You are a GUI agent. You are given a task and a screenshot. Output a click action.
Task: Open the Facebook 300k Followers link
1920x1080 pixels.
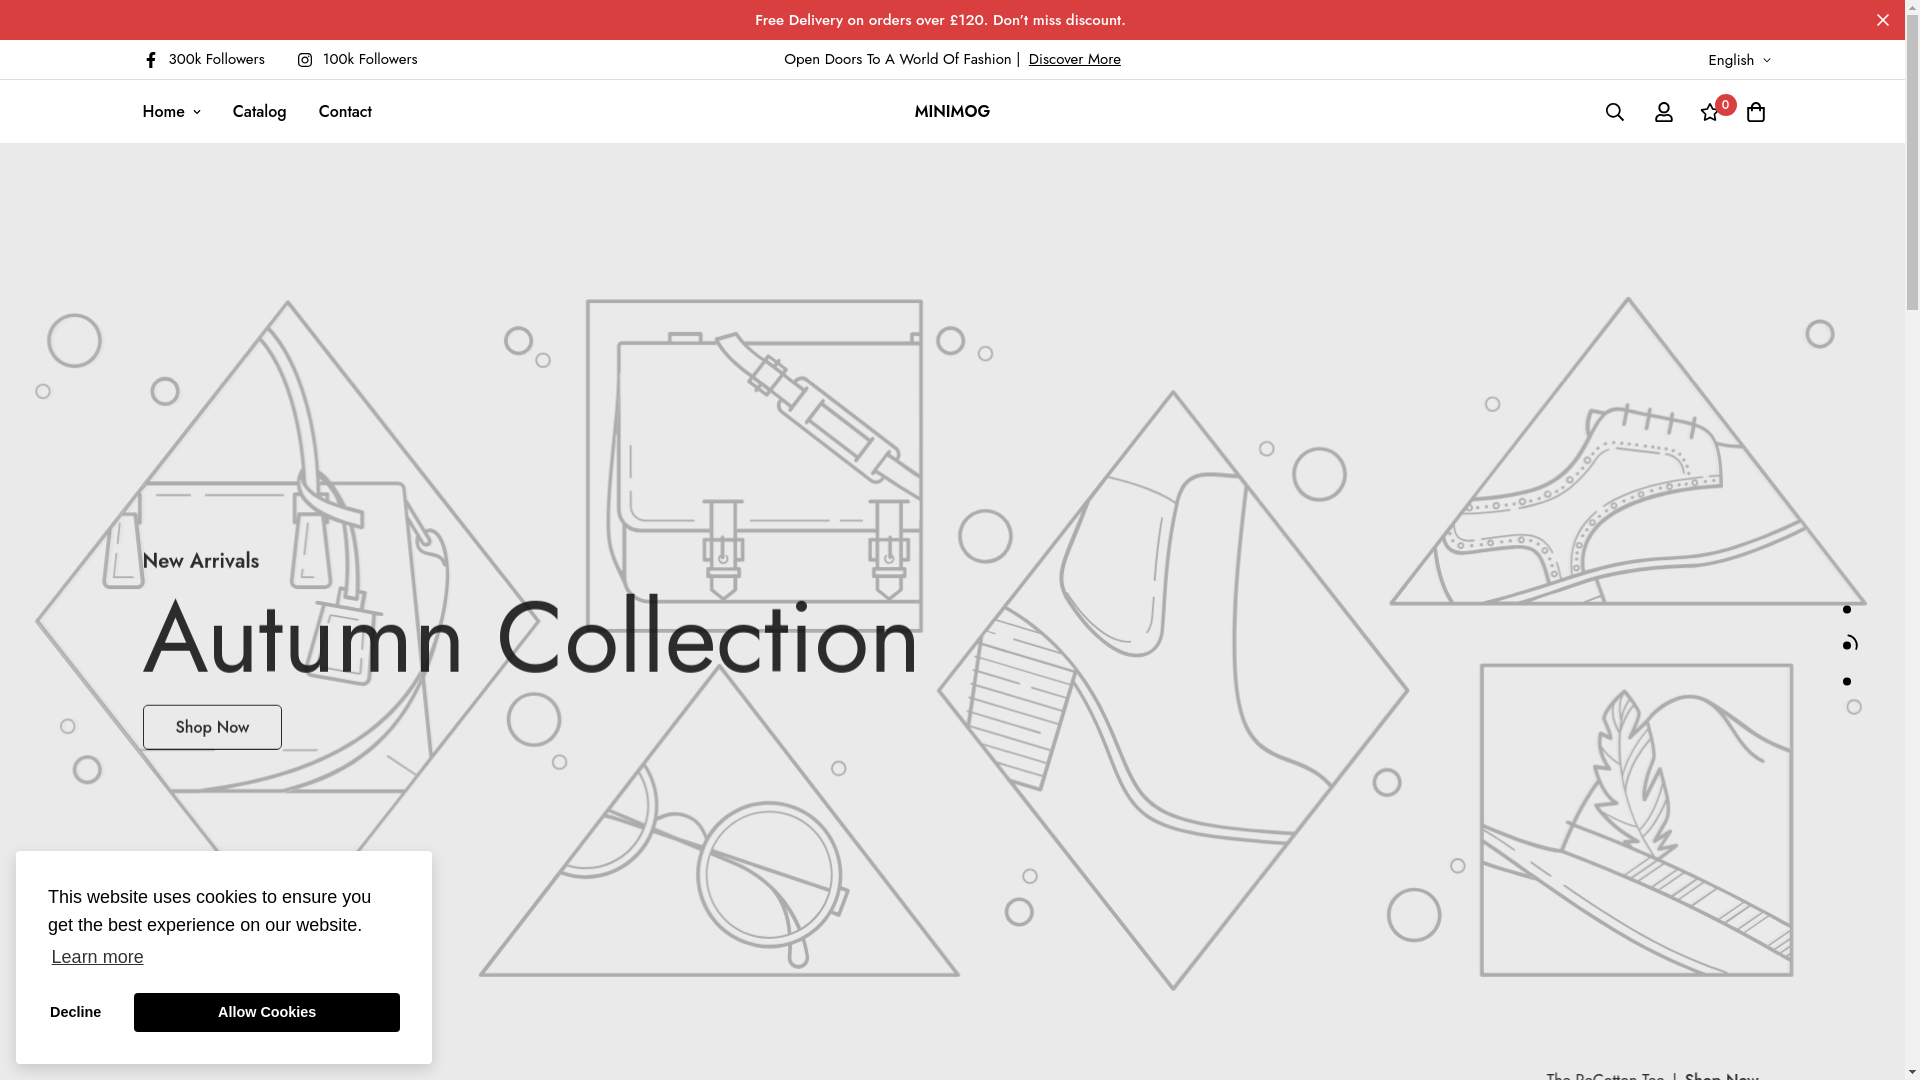pyautogui.click(x=204, y=59)
